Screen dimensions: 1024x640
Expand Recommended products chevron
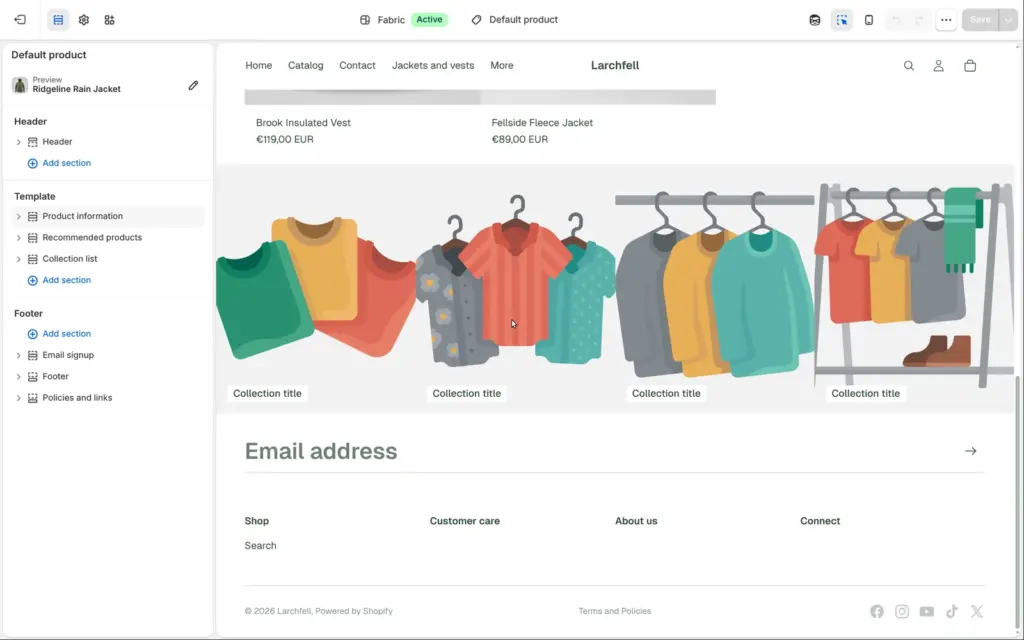[18, 238]
